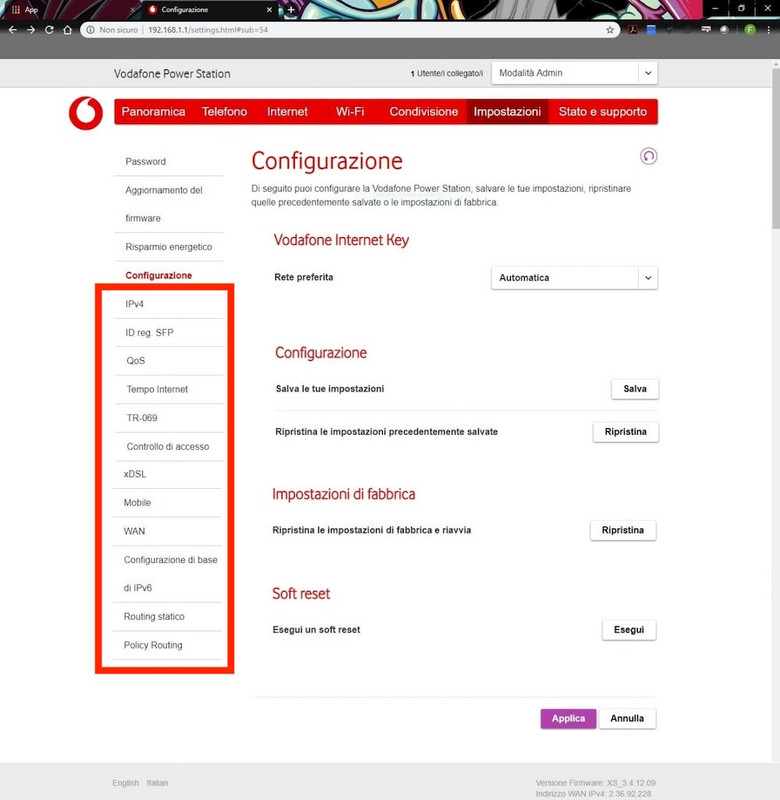
Task: Click the Annulla button
Action: pyautogui.click(x=627, y=718)
